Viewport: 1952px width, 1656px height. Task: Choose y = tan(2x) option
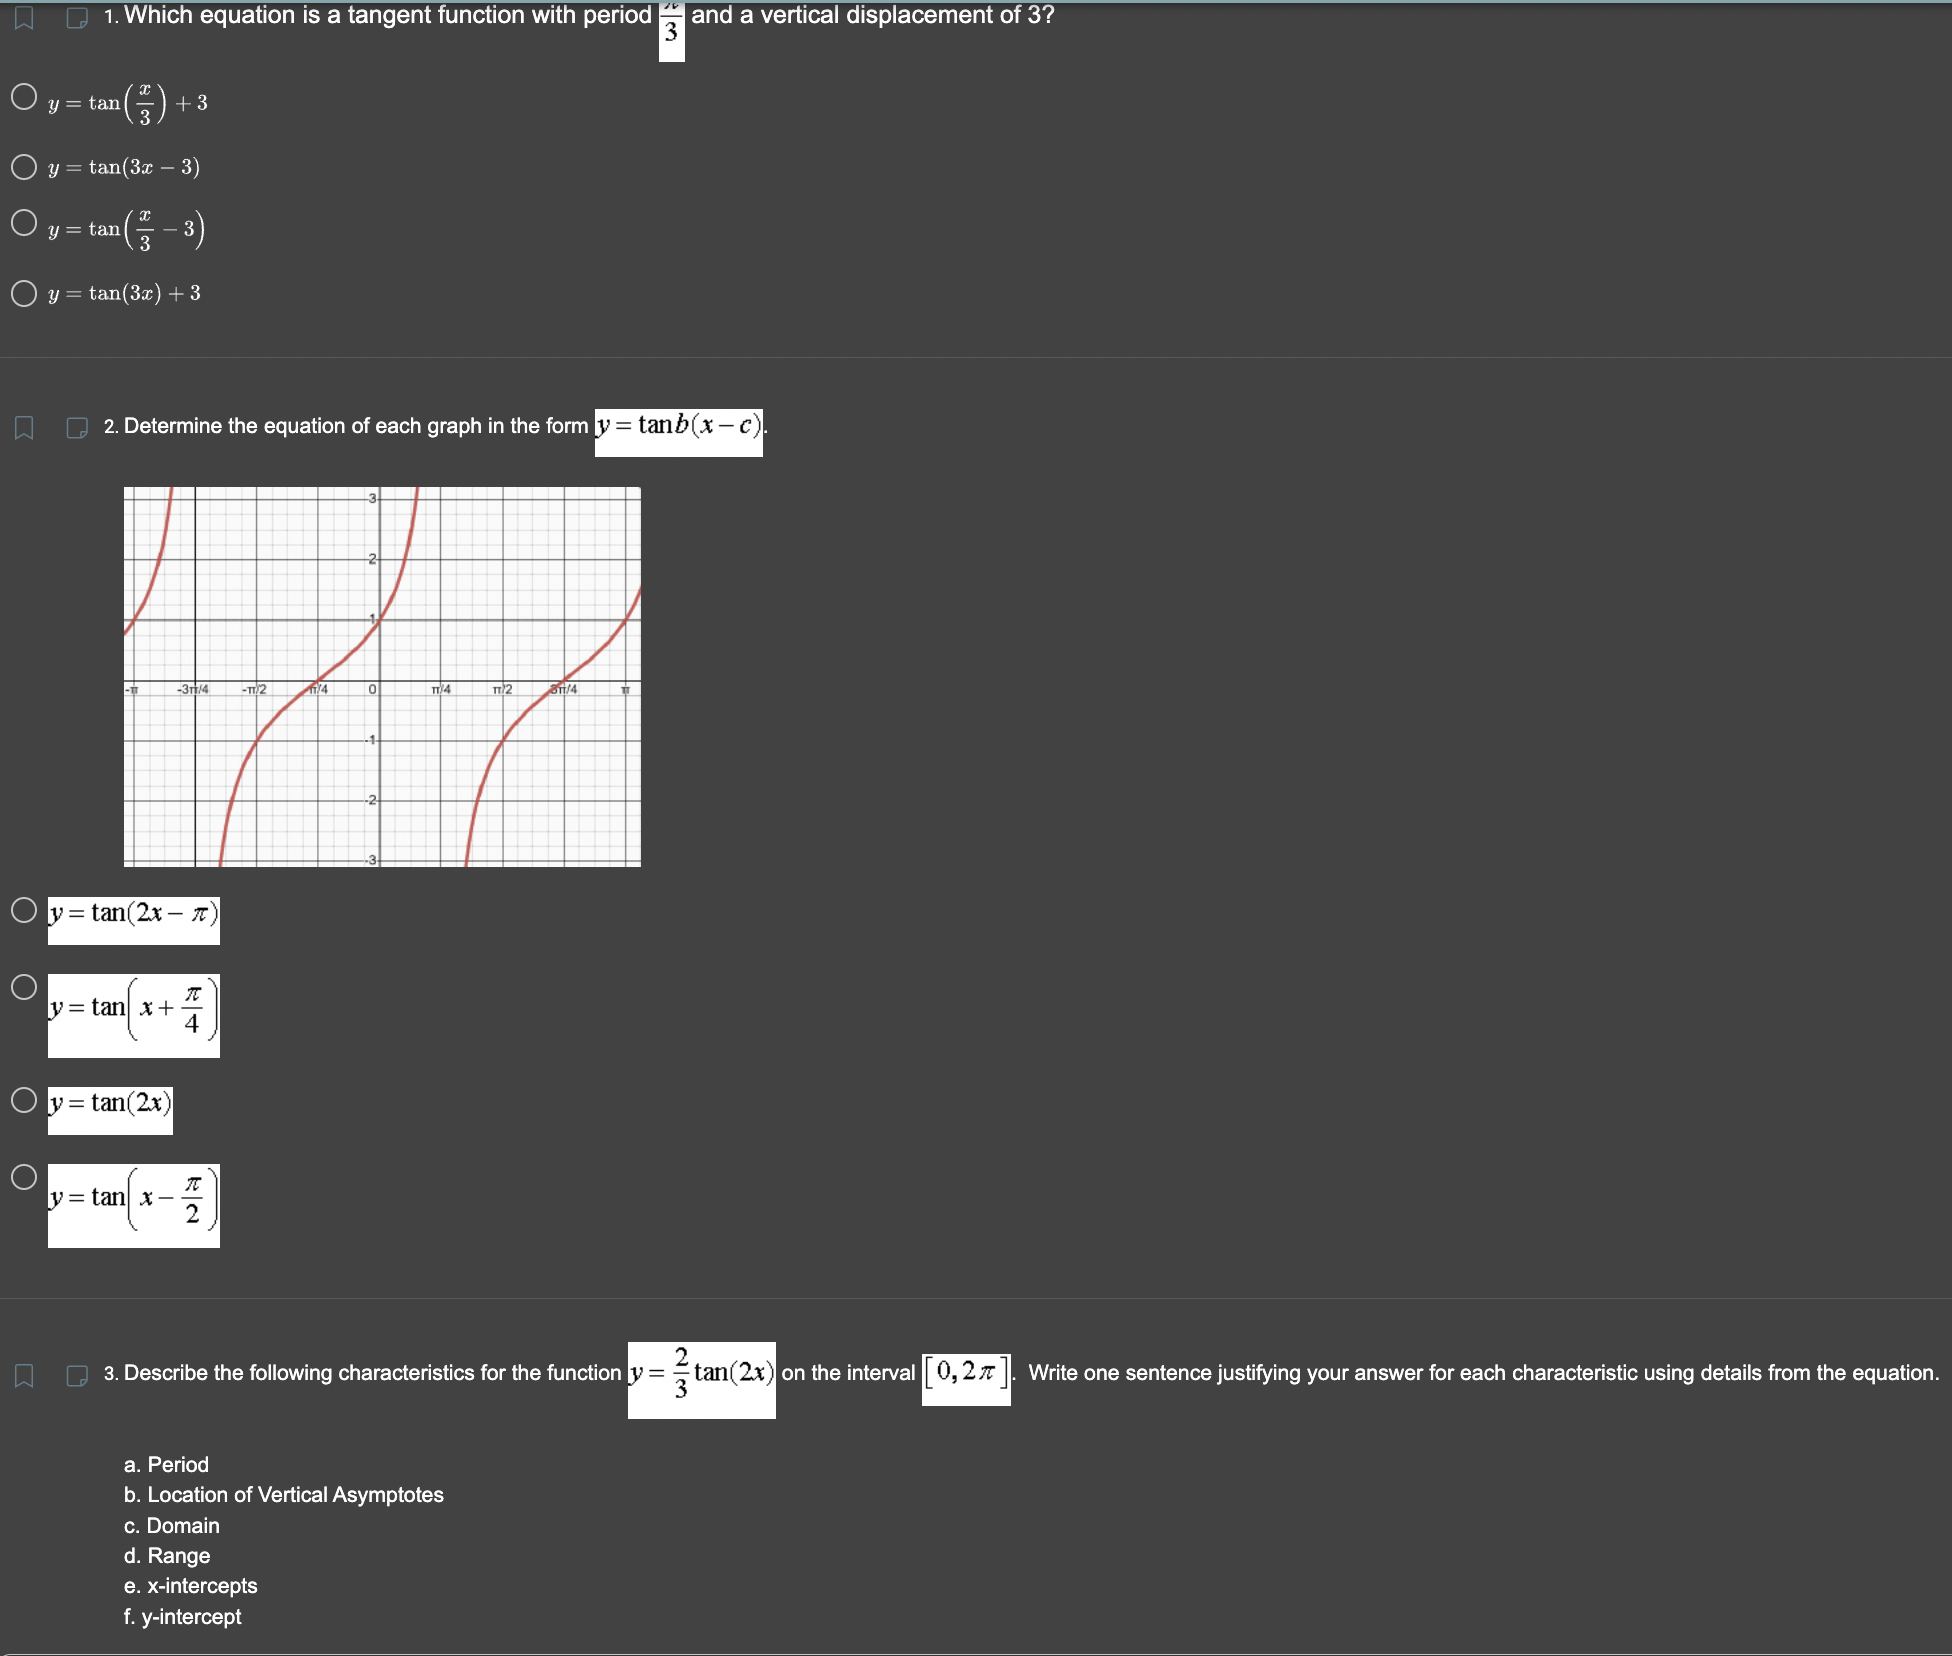click(24, 1098)
